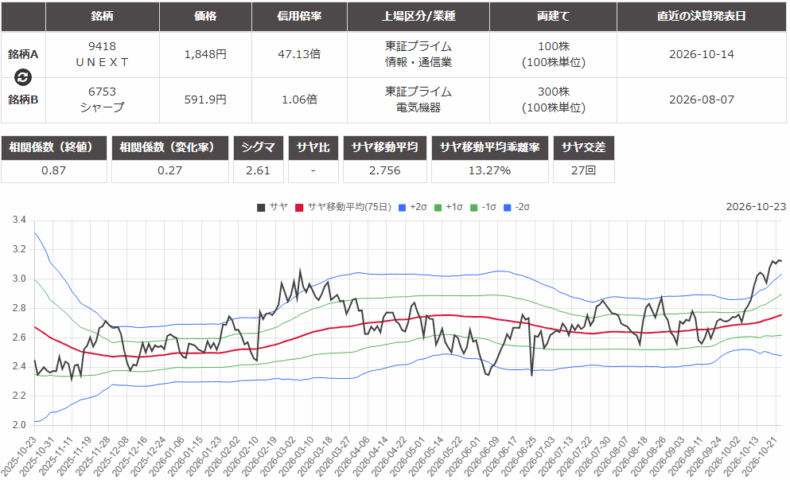Viewport: 790px width, 480px height.
Task: Click the 2026-10-23 date label above chart
Action: [x=756, y=207]
